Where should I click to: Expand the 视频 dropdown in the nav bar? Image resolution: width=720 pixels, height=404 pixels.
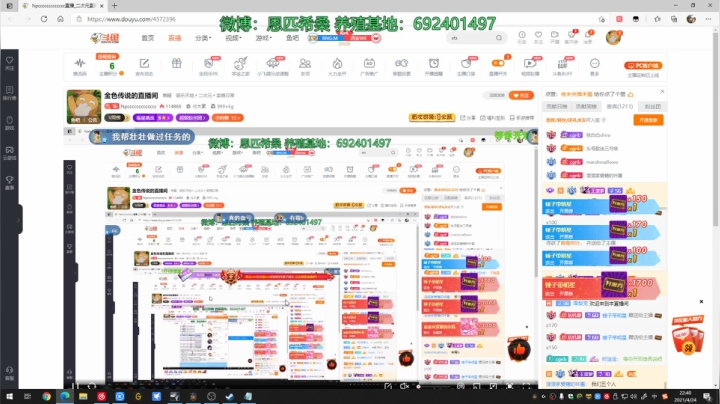point(233,38)
